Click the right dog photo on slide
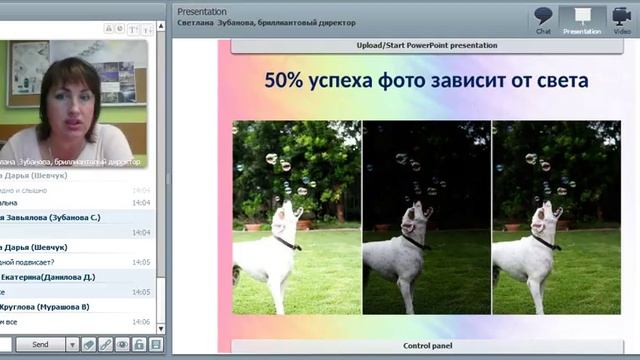Viewport: 640px width, 360px height. coord(557,217)
